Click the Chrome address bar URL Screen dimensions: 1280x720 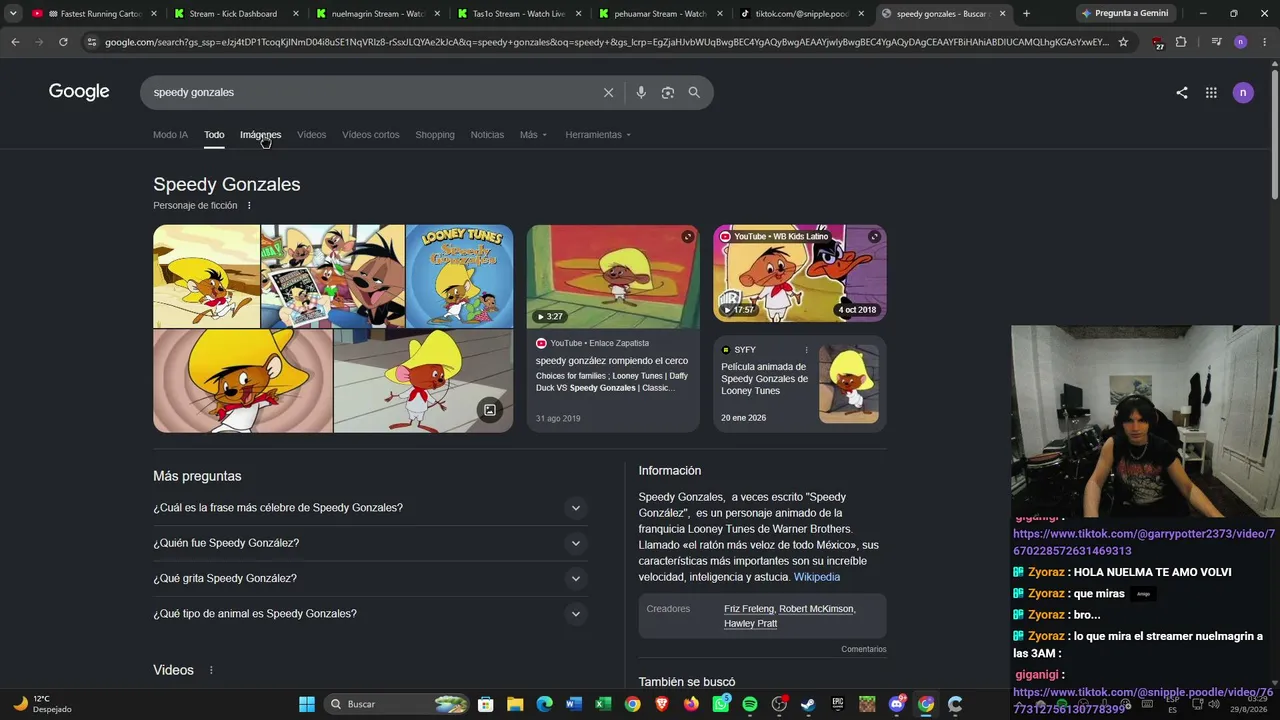pos(606,42)
